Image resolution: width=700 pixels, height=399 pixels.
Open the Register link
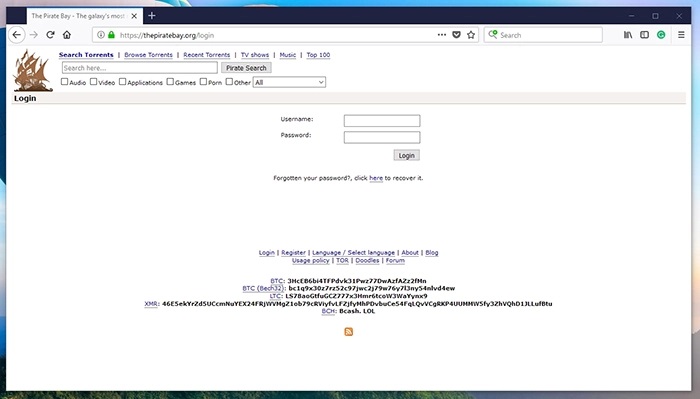point(293,253)
